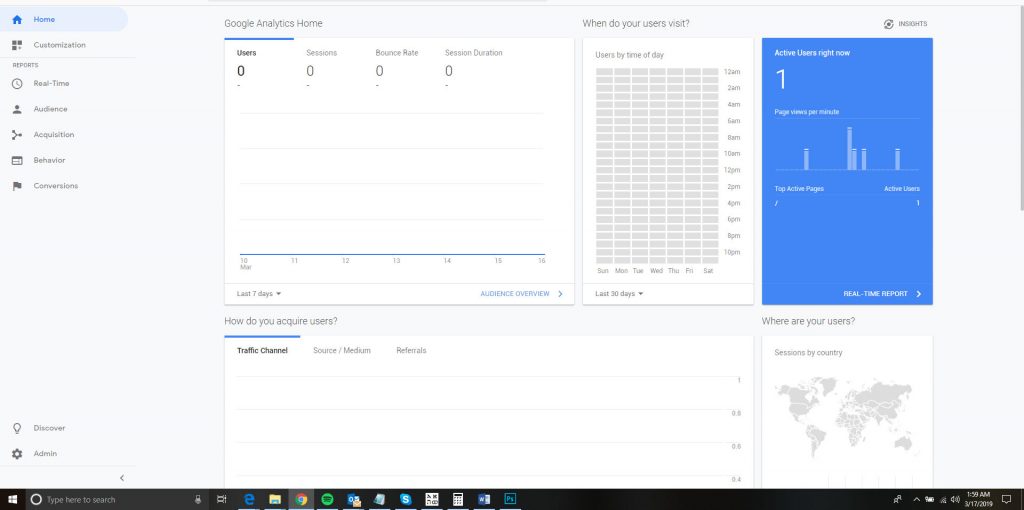Switch to Referrals tab

pyautogui.click(x=411, y=351)
